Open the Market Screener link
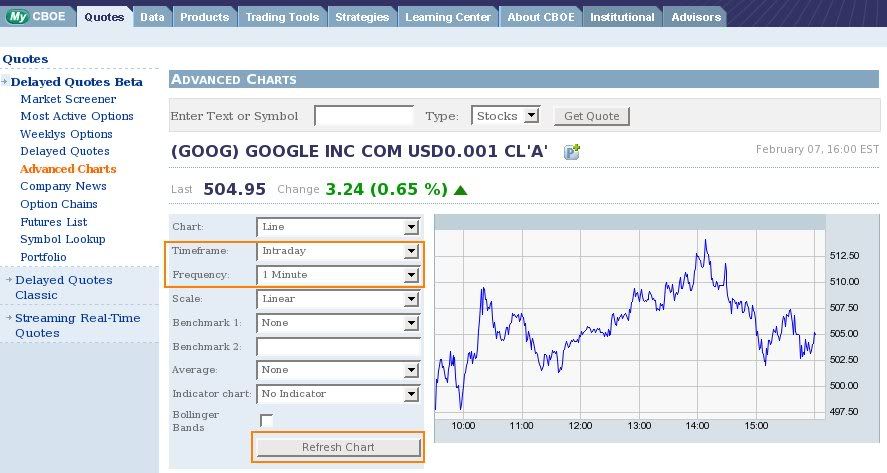This screenshot has height=473, width=887. pyautogui.click(x=68, y=99)
